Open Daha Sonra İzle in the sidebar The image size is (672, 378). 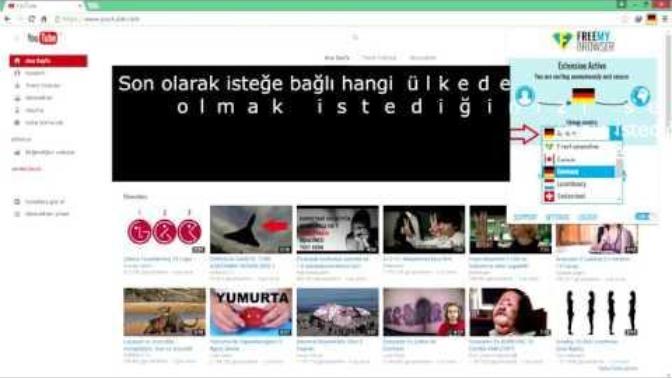44,123
